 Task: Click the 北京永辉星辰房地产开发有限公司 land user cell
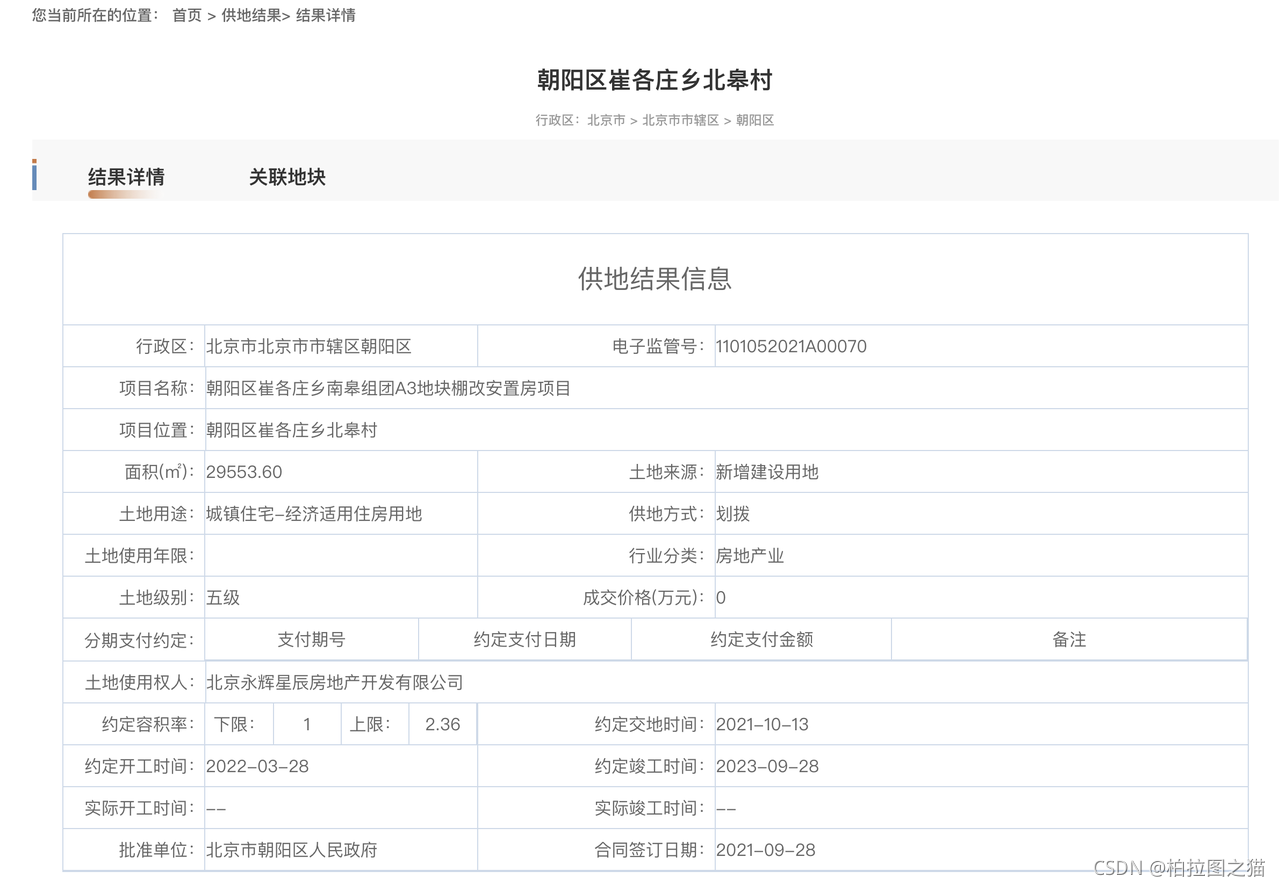coord(333,682)
